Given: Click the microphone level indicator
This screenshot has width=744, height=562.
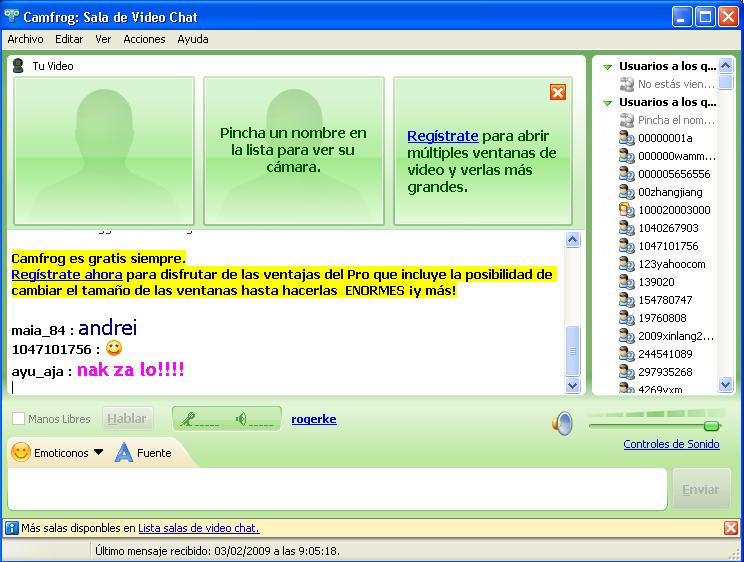Looking at the screenshot, I should tap(199, 419).
